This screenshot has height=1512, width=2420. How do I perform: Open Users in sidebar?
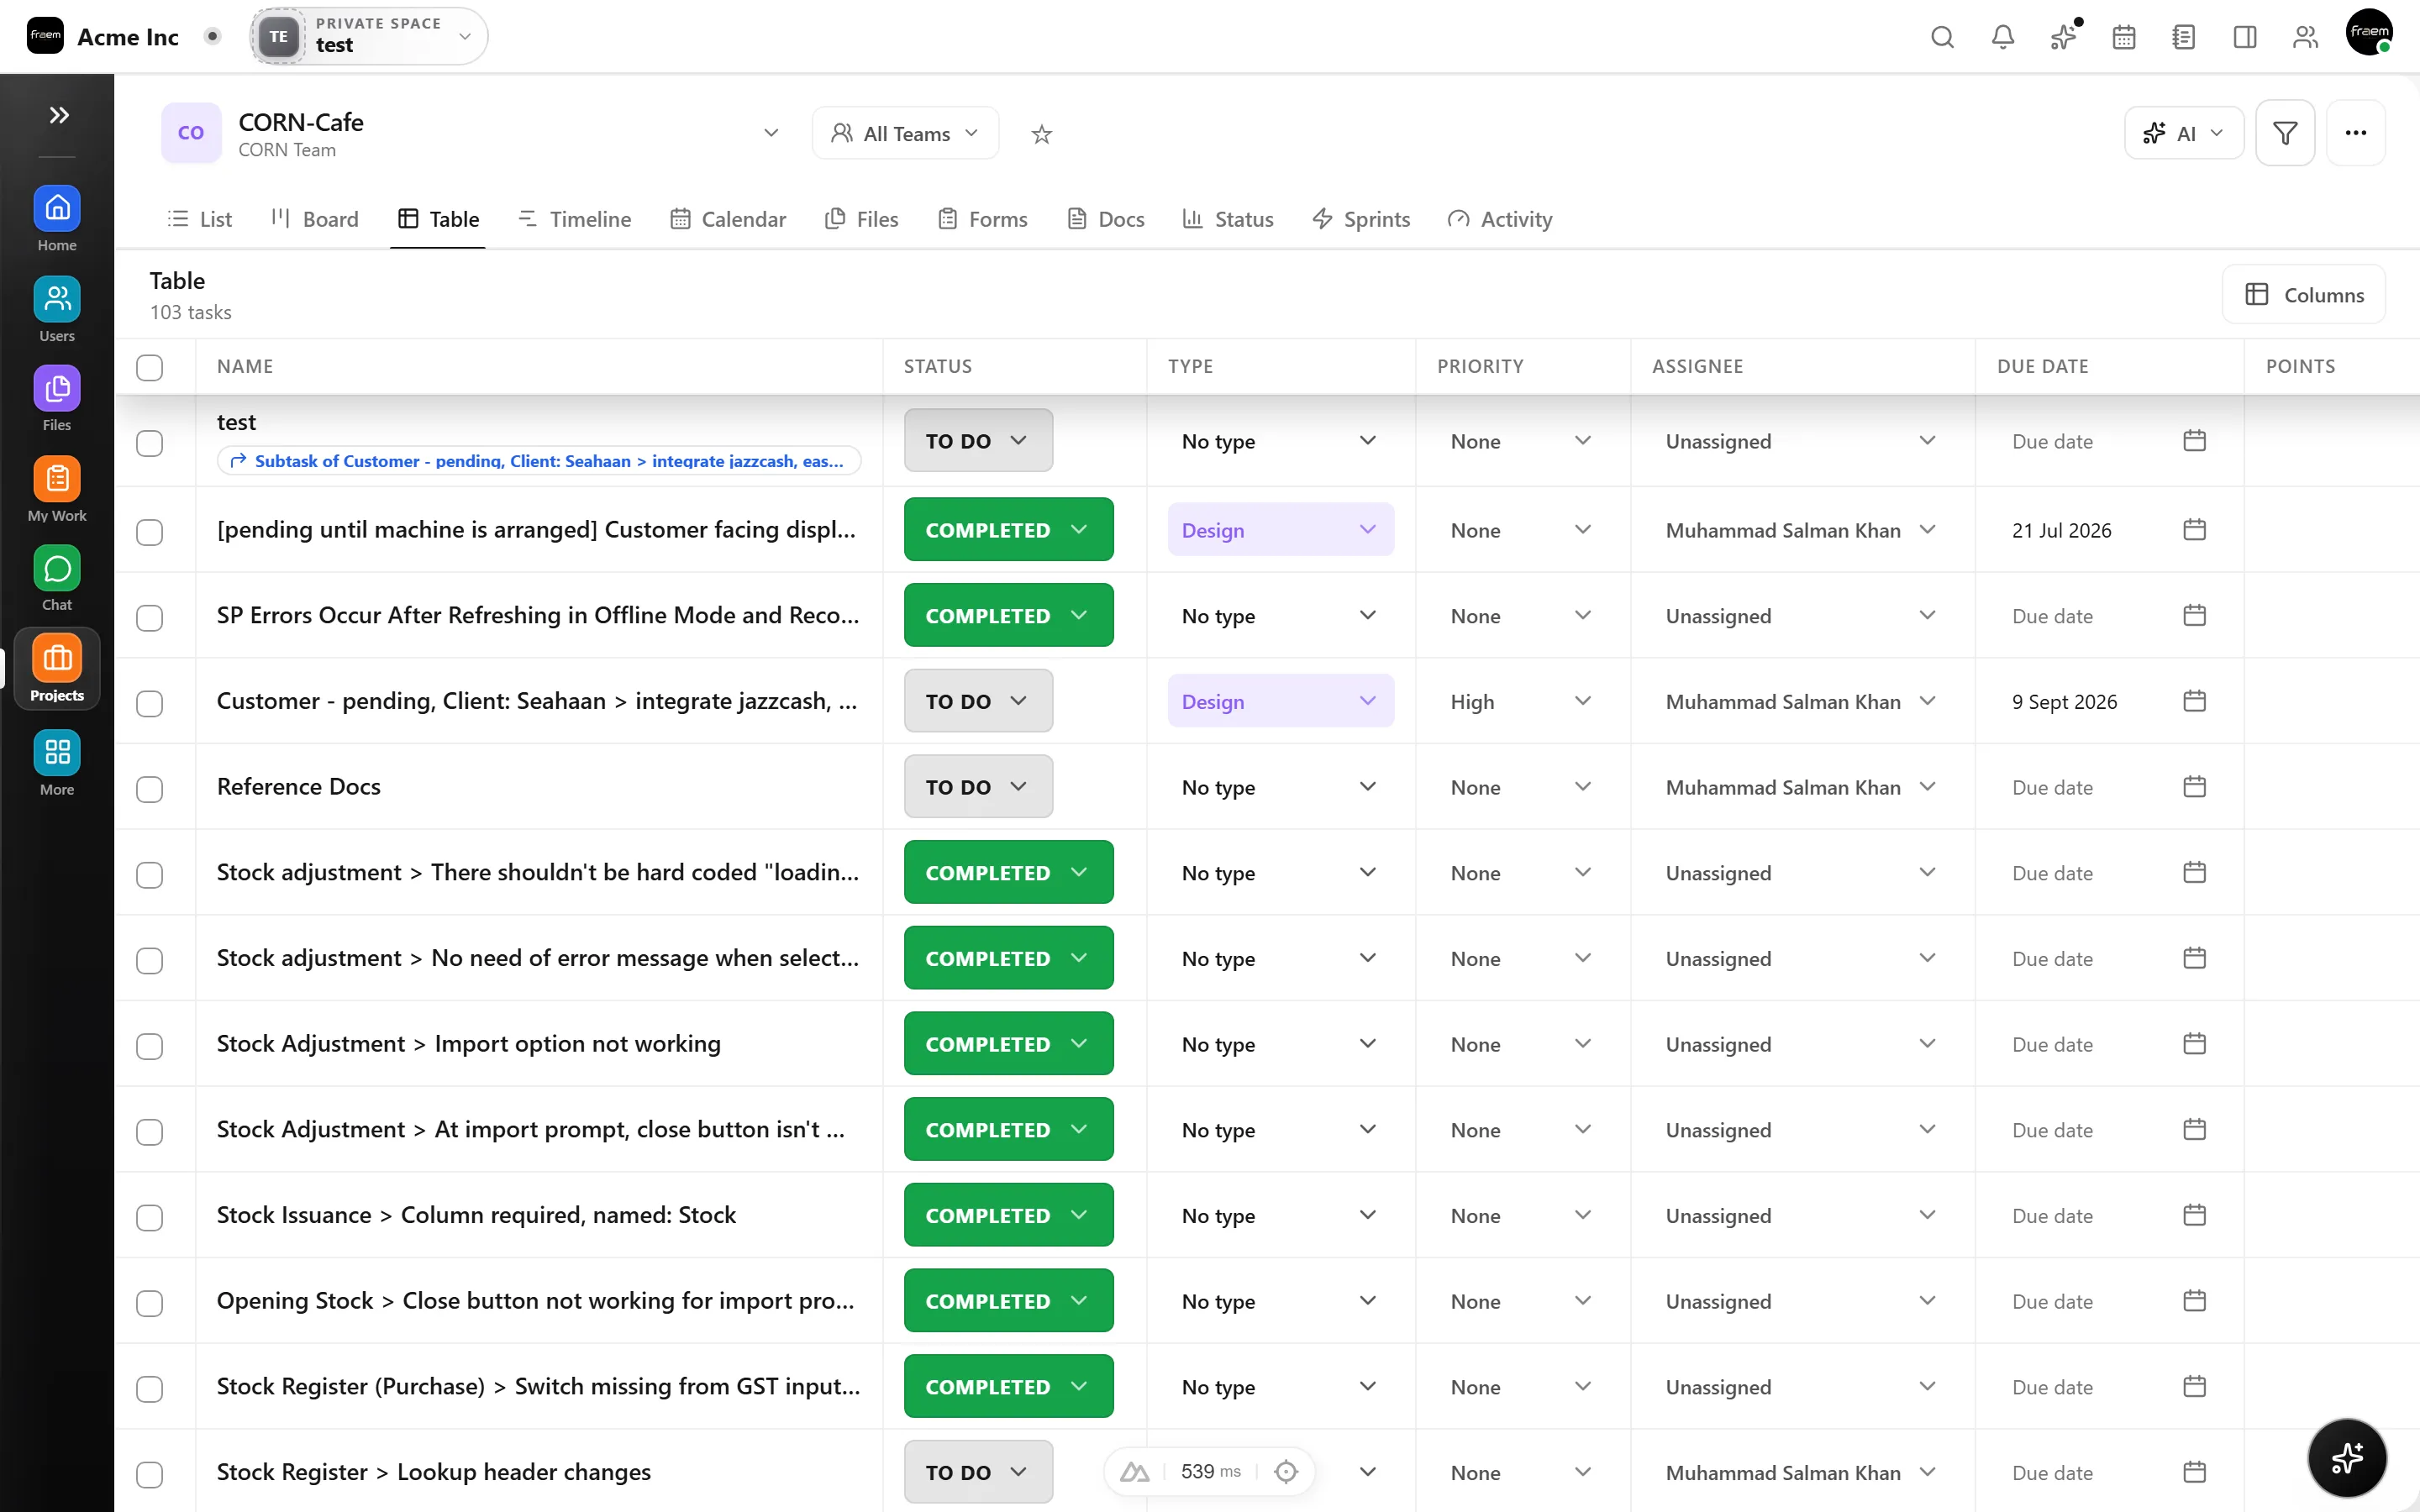pyautogui.click(x=57, y=309)
